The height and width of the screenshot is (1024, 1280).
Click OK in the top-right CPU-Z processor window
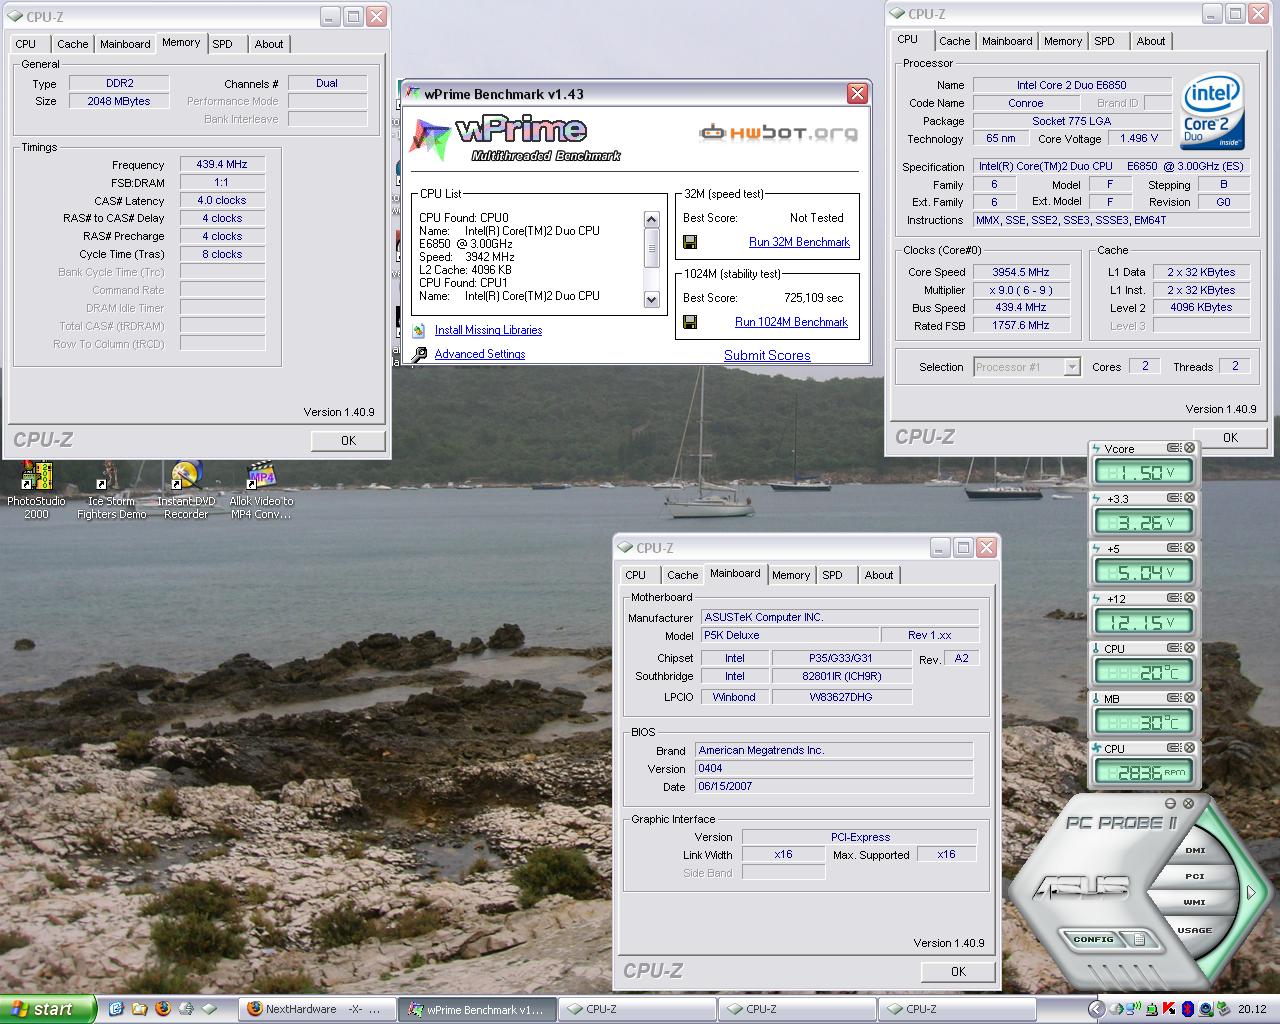1230,438
